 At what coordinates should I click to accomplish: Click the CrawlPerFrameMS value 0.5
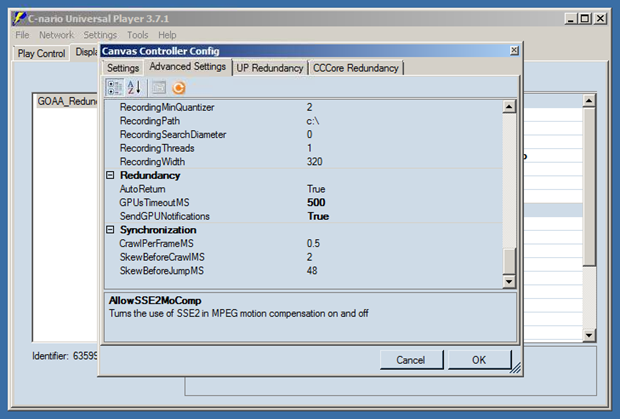click(313, 243)
